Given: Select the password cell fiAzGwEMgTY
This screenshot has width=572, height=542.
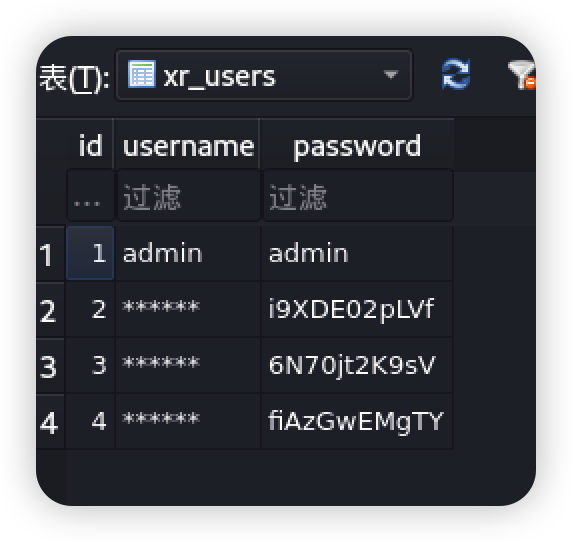Looking at the screenshot, I should click(357, 421).
